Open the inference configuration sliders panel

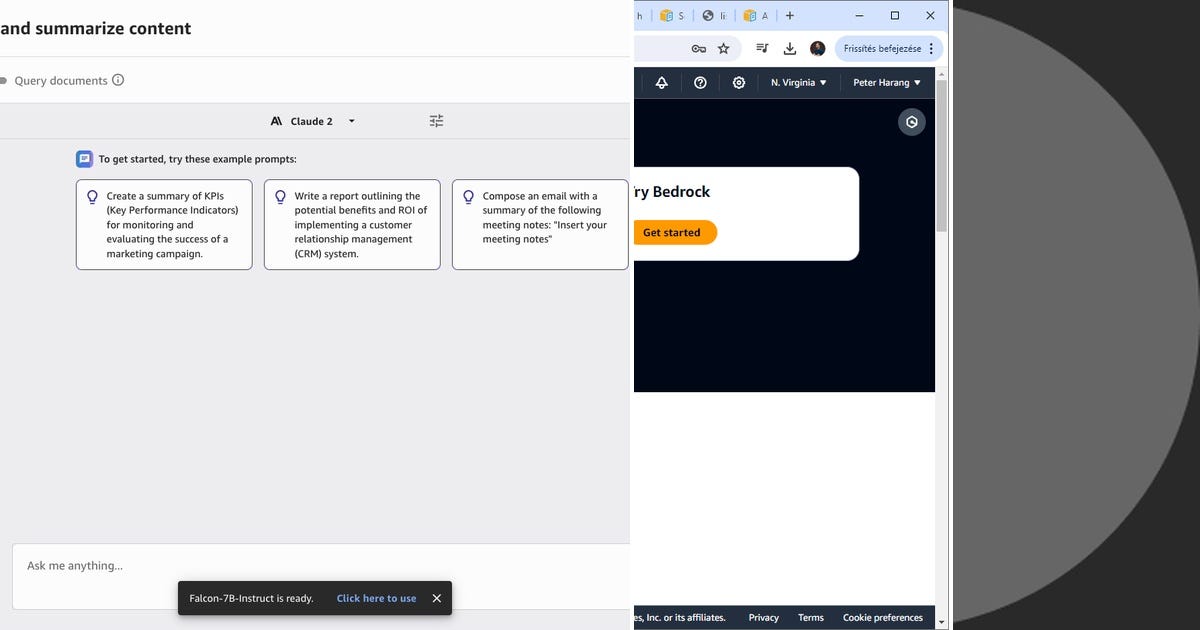(436, 120)
